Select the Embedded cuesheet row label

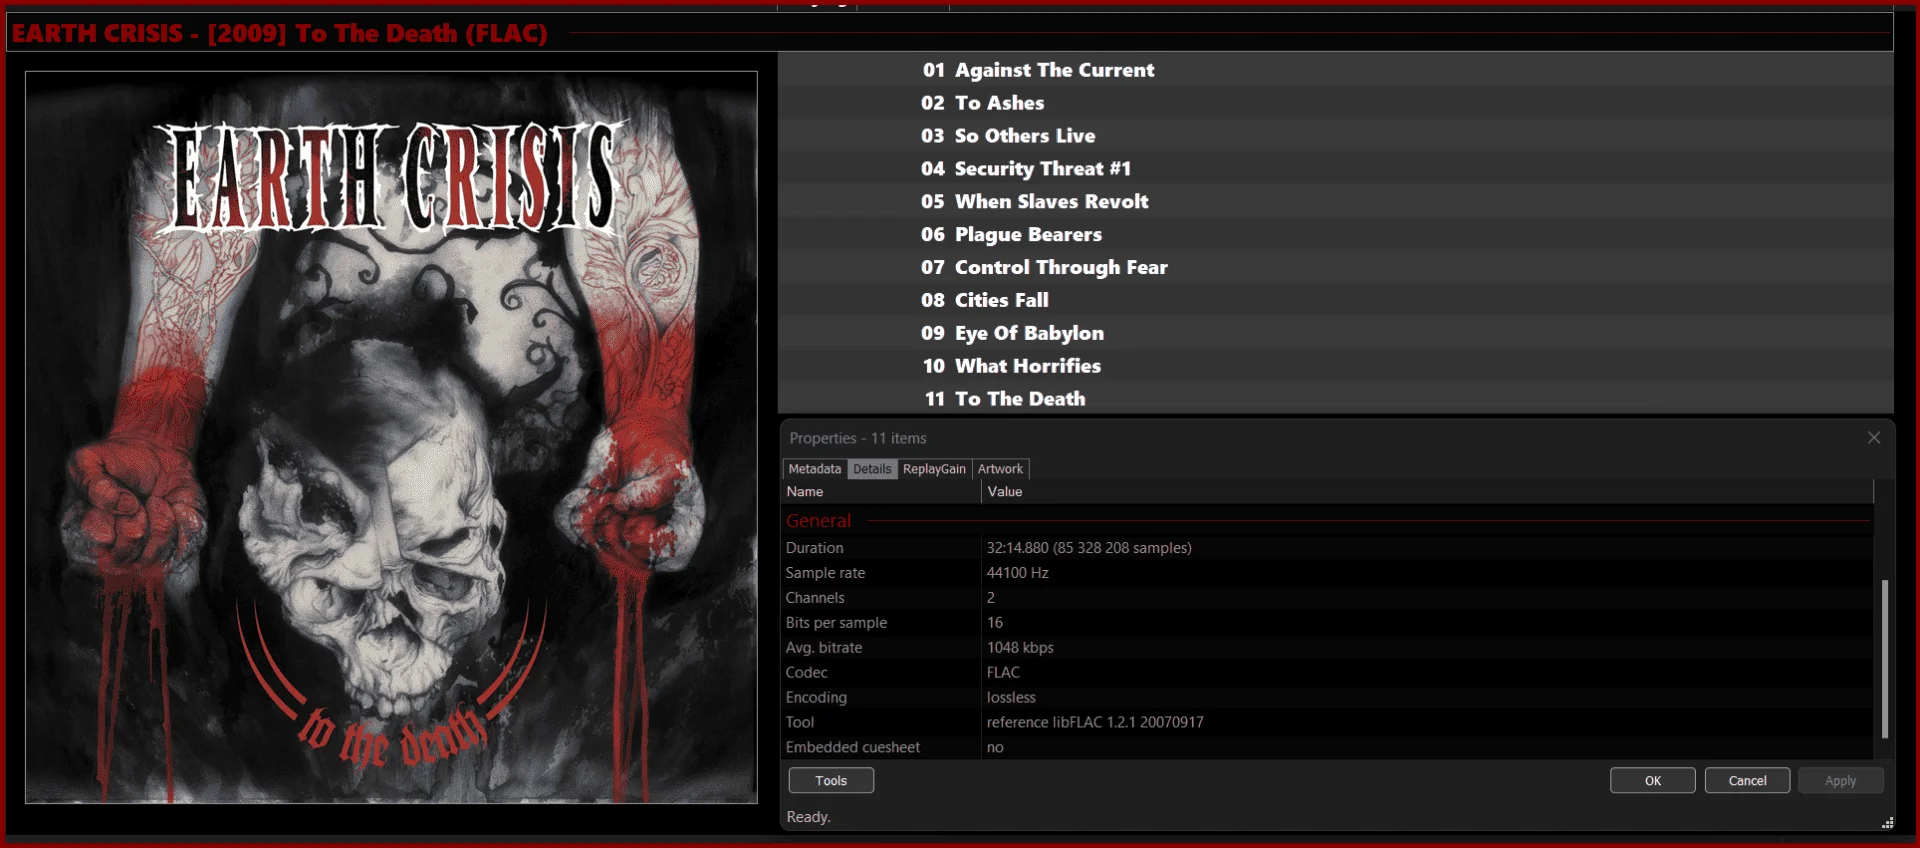853,747
